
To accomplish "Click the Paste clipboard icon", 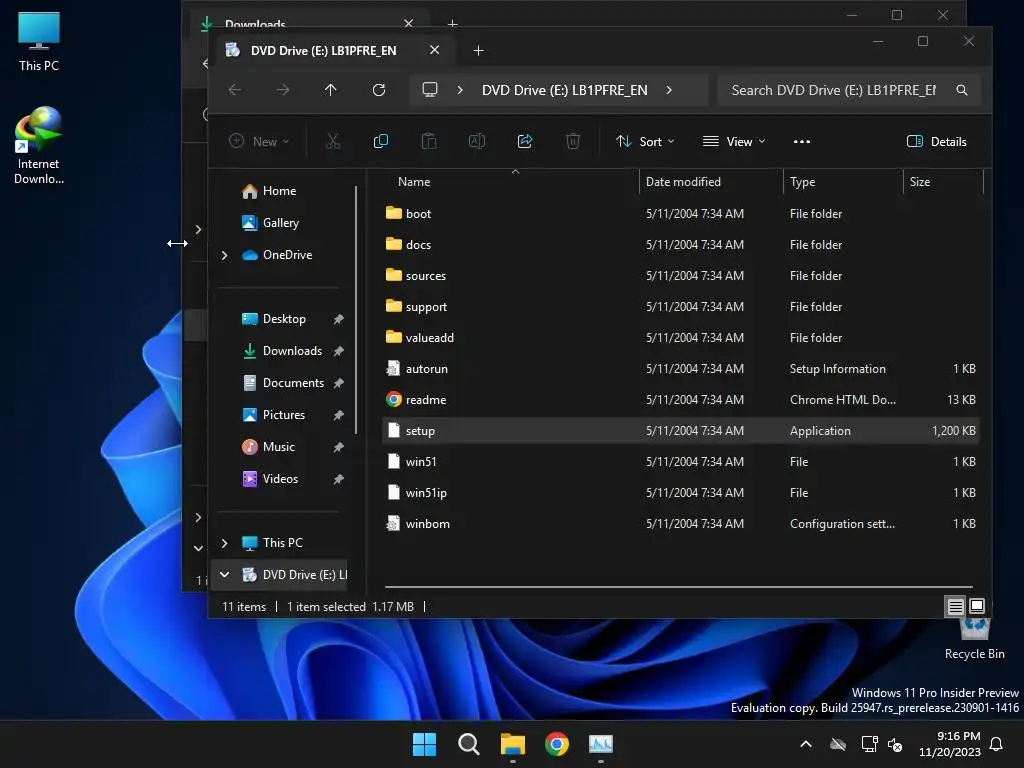I will coord(429,141).
